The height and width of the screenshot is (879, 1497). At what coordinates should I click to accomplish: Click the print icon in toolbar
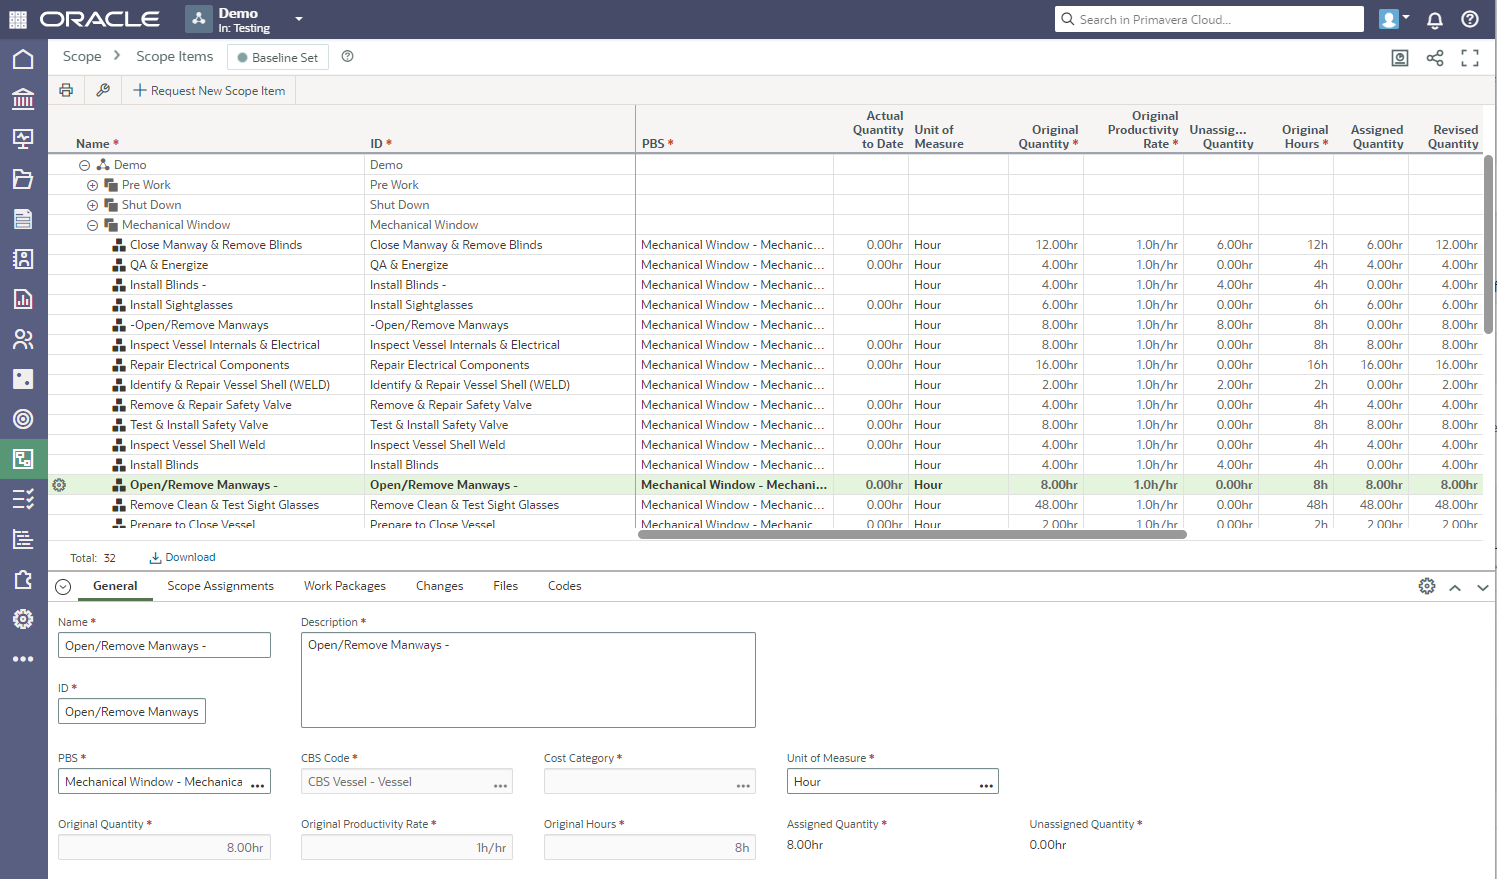pos(66,90)
